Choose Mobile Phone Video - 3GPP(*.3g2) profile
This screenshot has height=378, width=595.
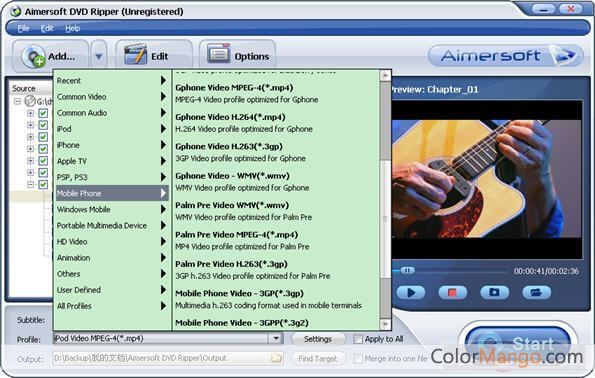tap(276, 323)
